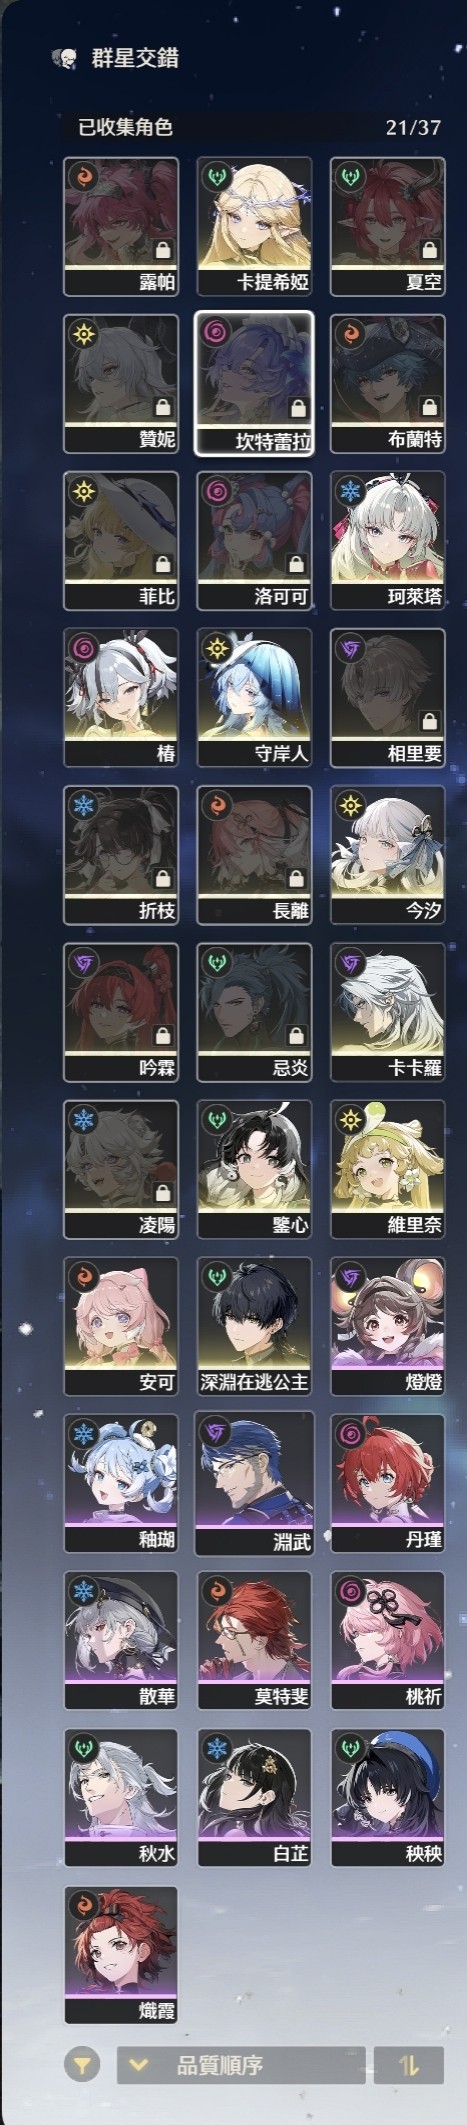Click the fusion element icon on 莫特斐
Viewport: 467px width, 2125px height.
tap(218, 1591)
